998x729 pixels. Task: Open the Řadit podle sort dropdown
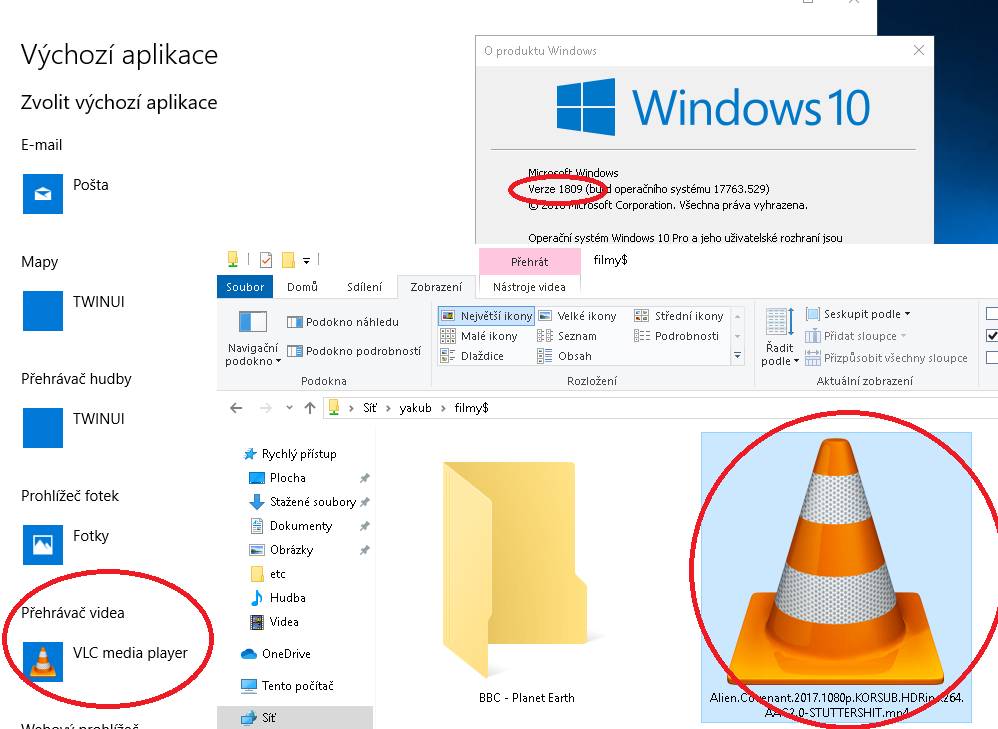(x=780, y=337)
